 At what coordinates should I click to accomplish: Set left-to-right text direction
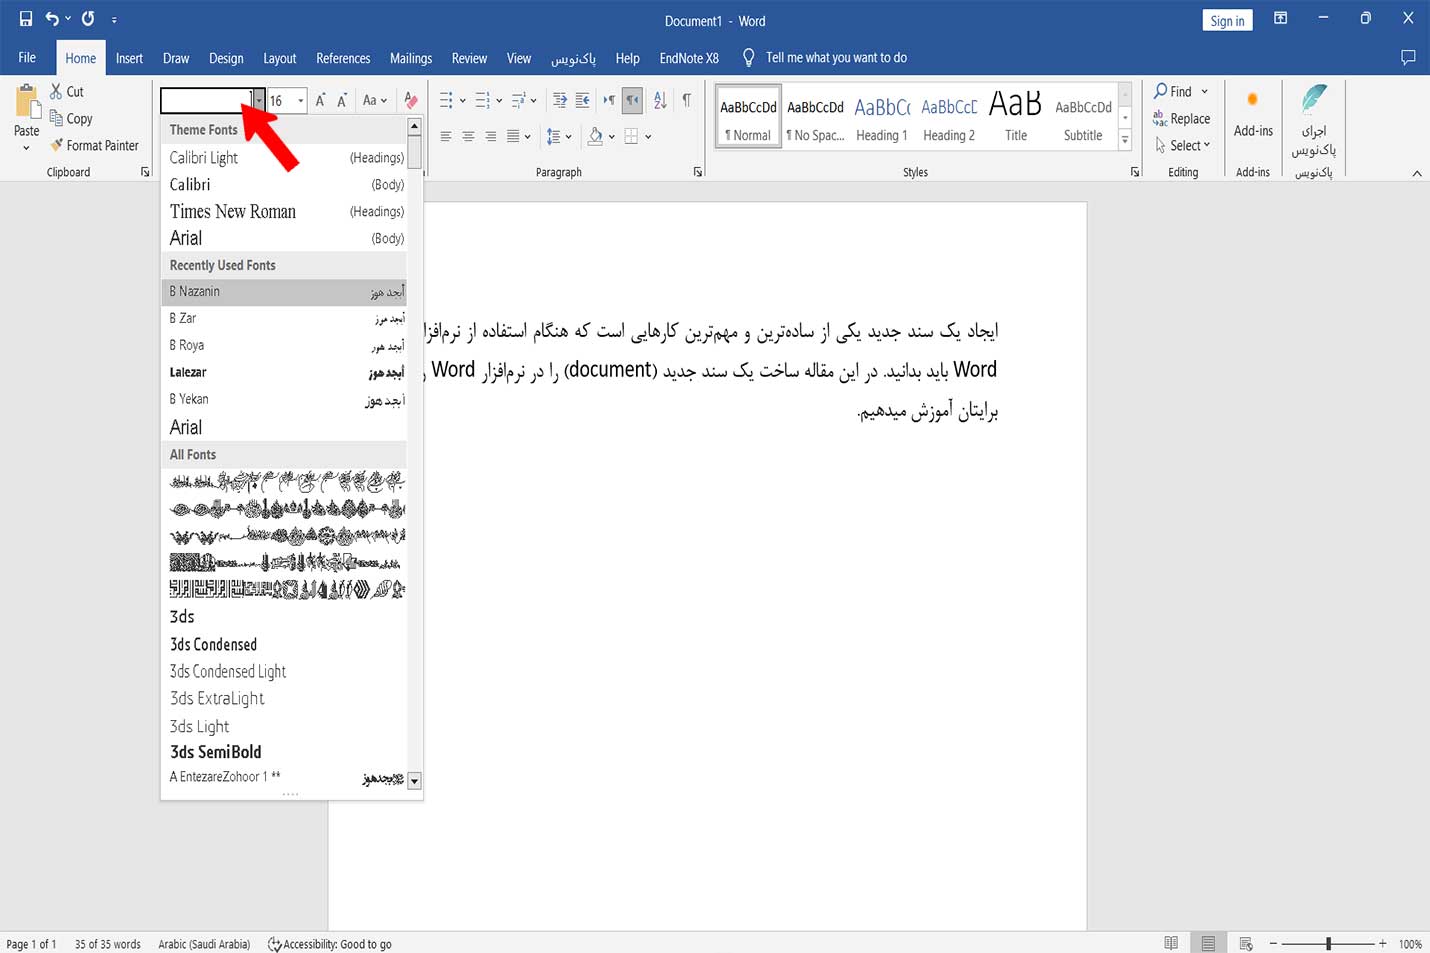coord(609,100)
